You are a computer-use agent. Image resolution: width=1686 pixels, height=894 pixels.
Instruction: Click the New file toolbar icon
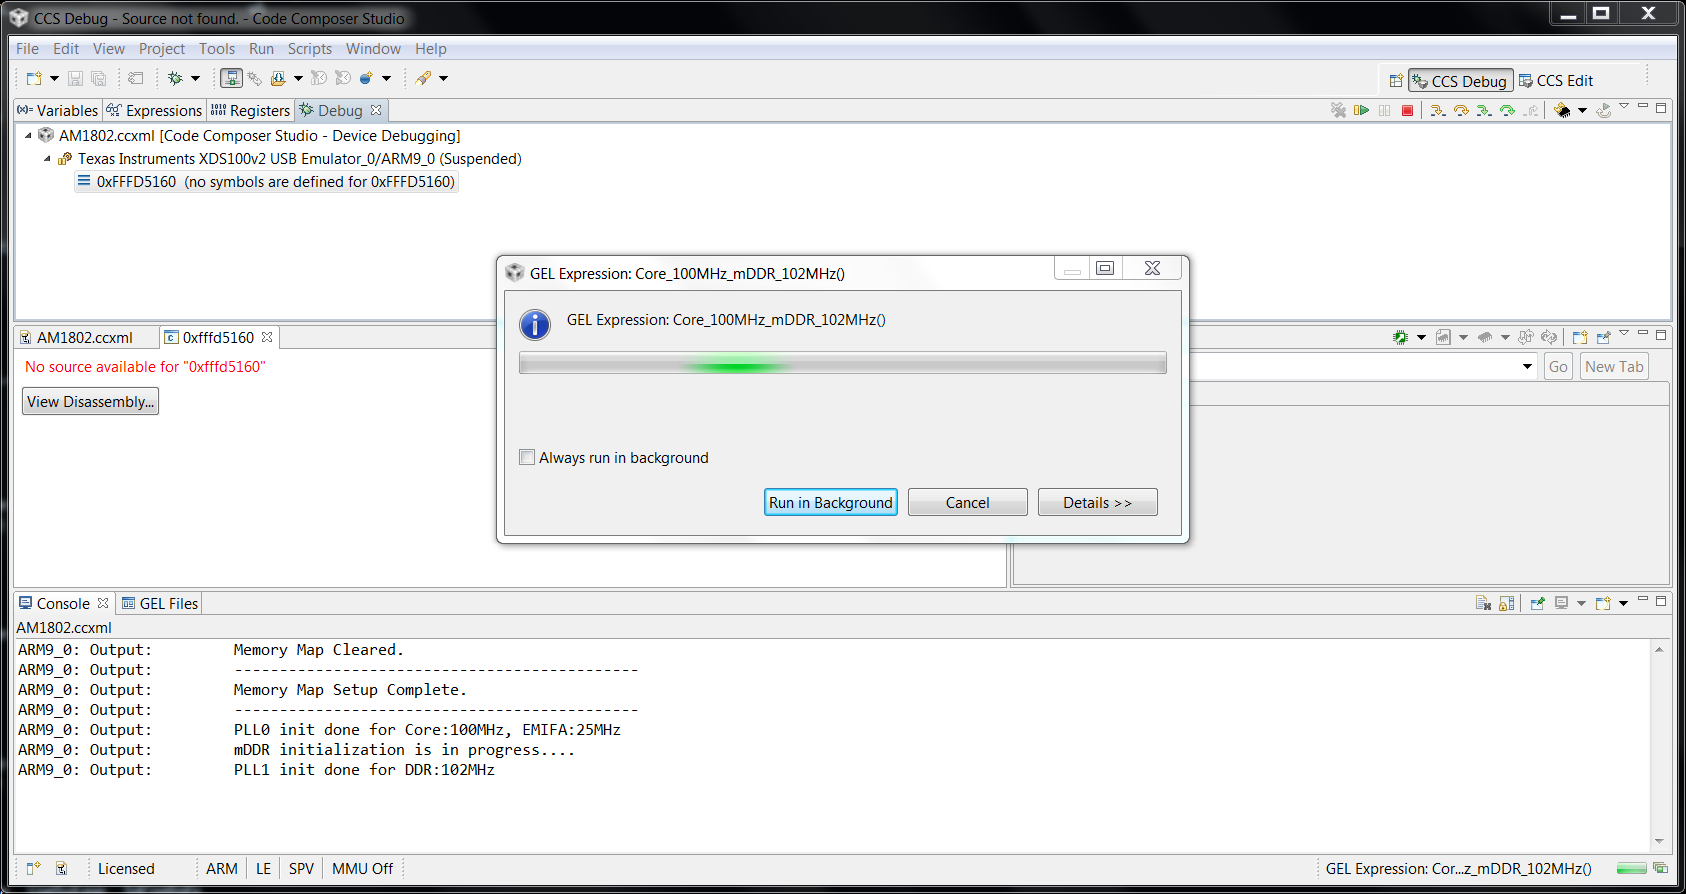pyautogui.click(x=34, y=78)
